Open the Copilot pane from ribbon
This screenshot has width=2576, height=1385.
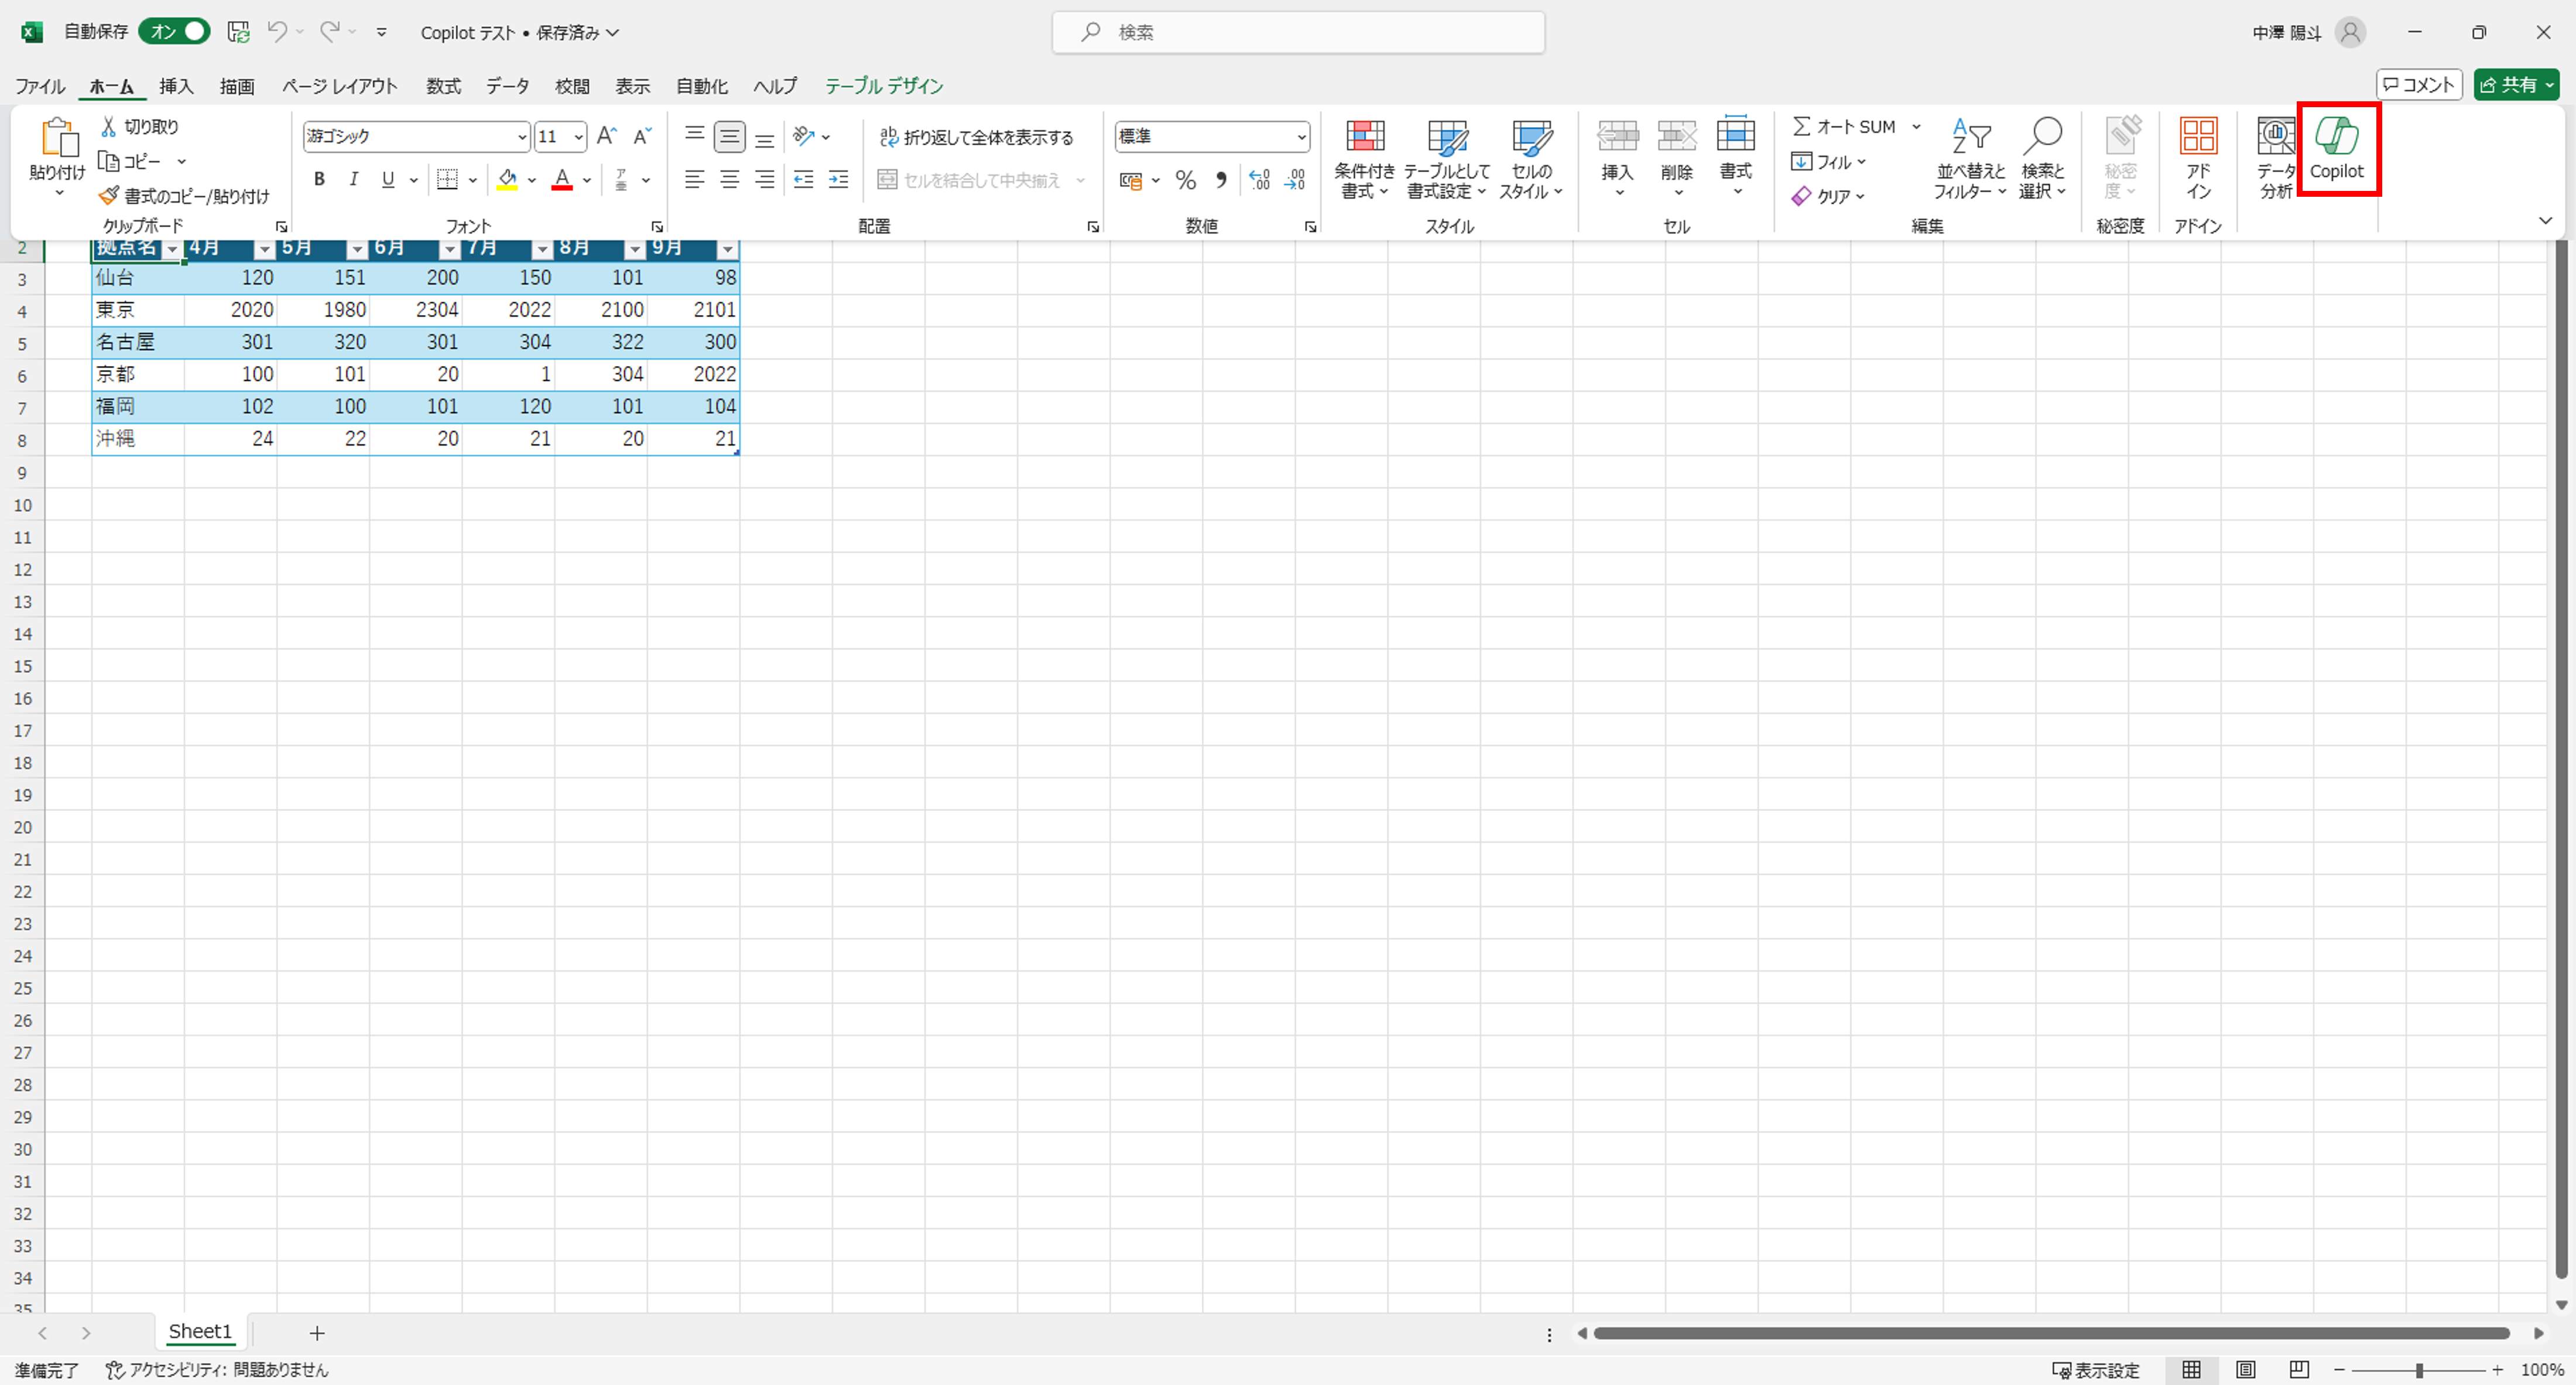(2336, 150)
